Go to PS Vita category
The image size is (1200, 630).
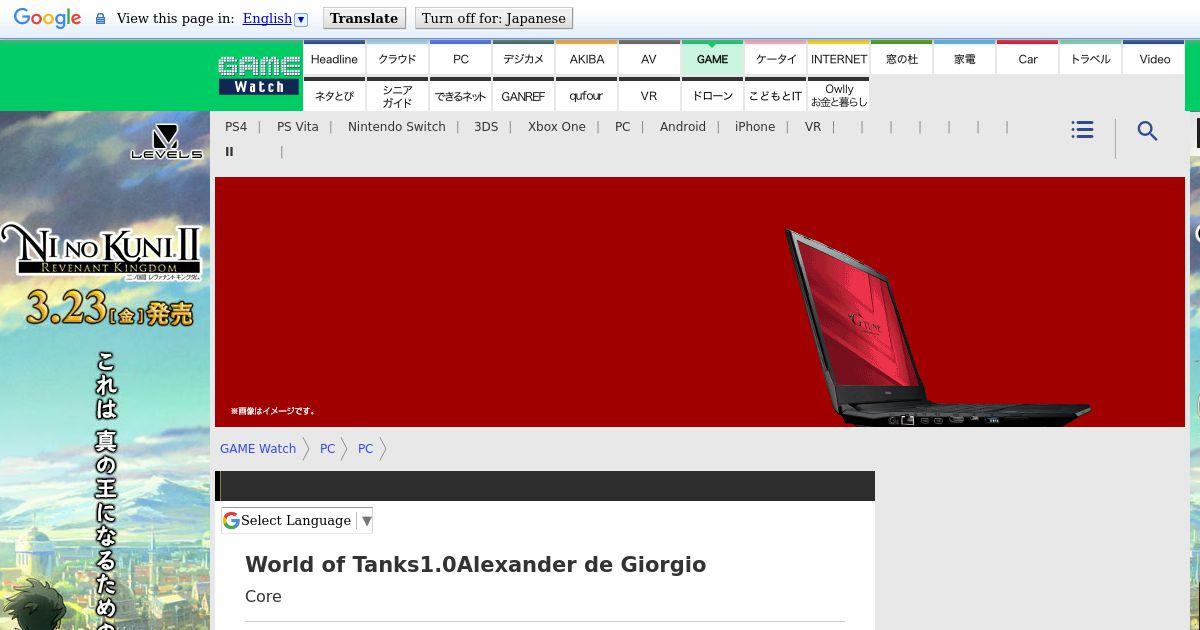coord(298,127)
